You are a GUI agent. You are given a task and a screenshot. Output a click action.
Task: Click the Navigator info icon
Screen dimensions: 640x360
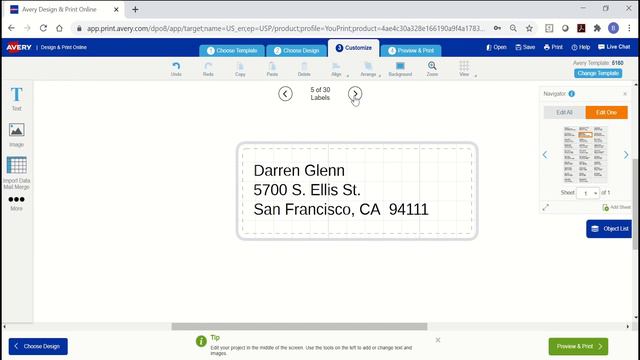click(571, 94)
